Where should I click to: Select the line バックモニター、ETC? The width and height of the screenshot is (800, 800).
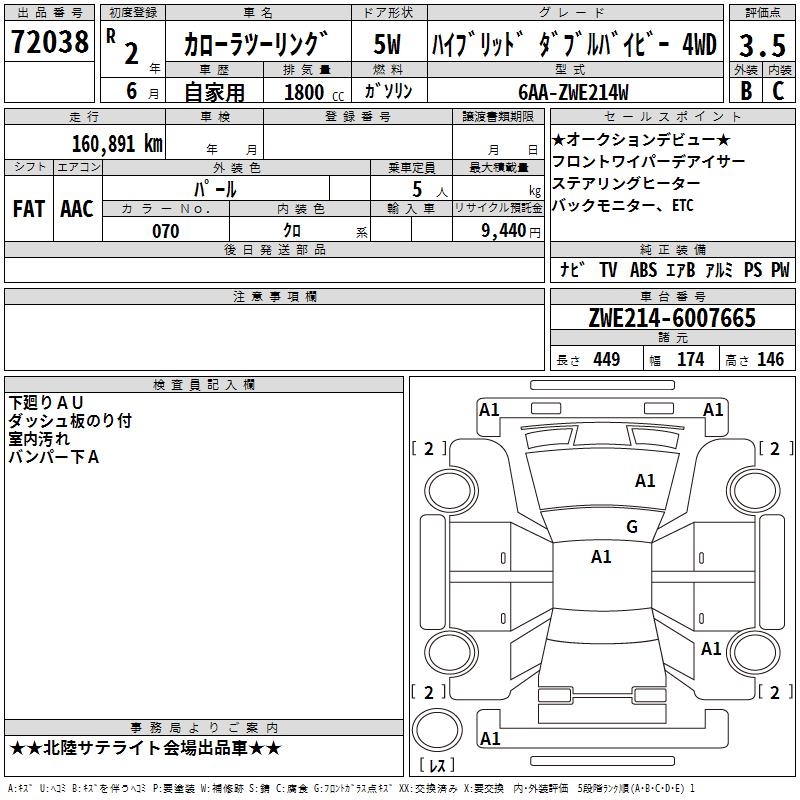(x=623, y=205)
